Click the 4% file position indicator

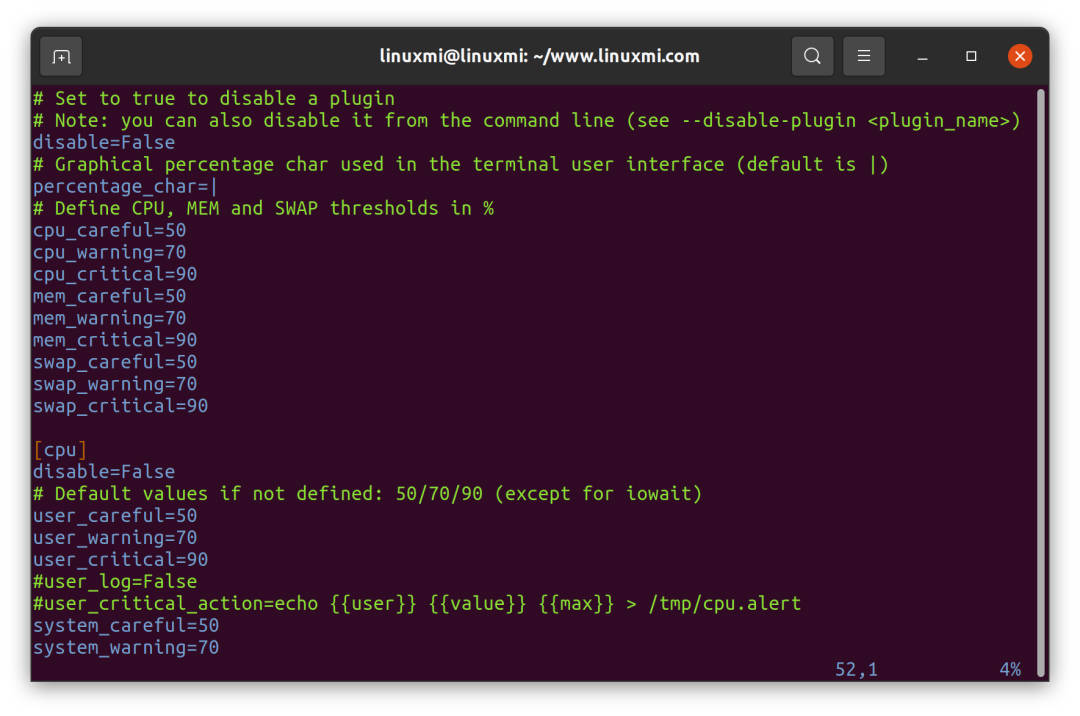point(1010,669)
